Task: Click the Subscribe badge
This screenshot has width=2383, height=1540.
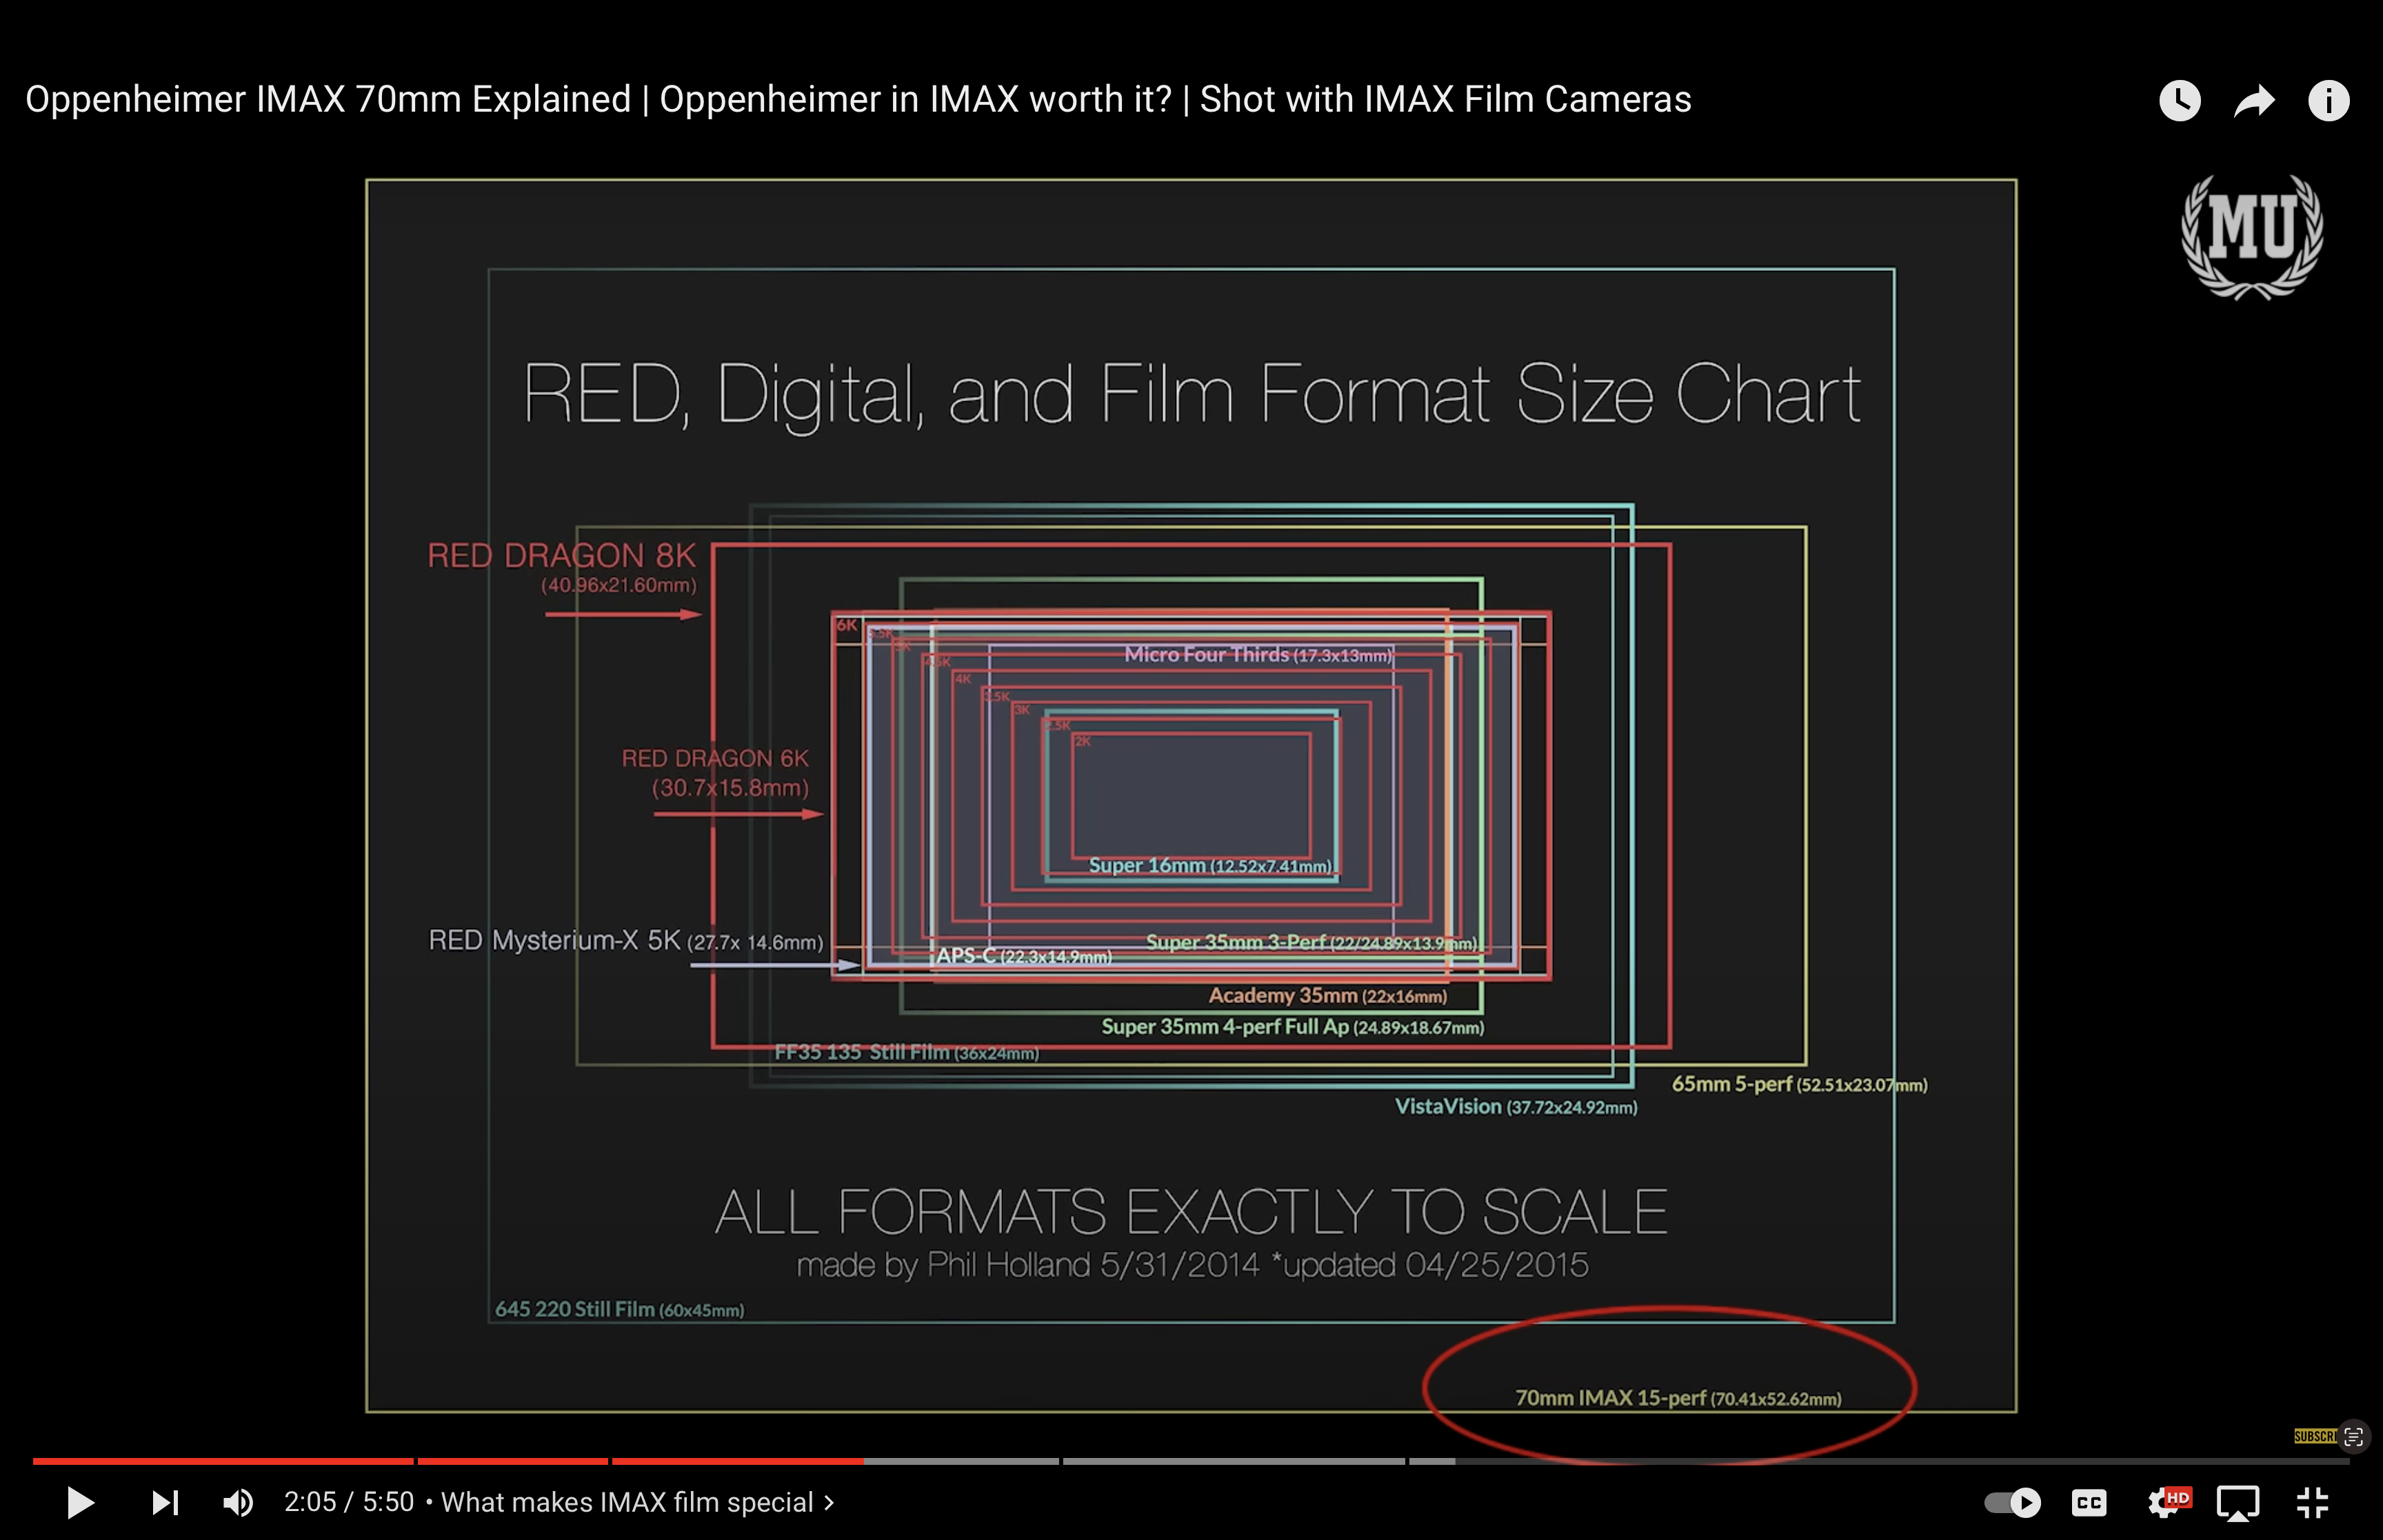Action: [x=2315, y=1436]
